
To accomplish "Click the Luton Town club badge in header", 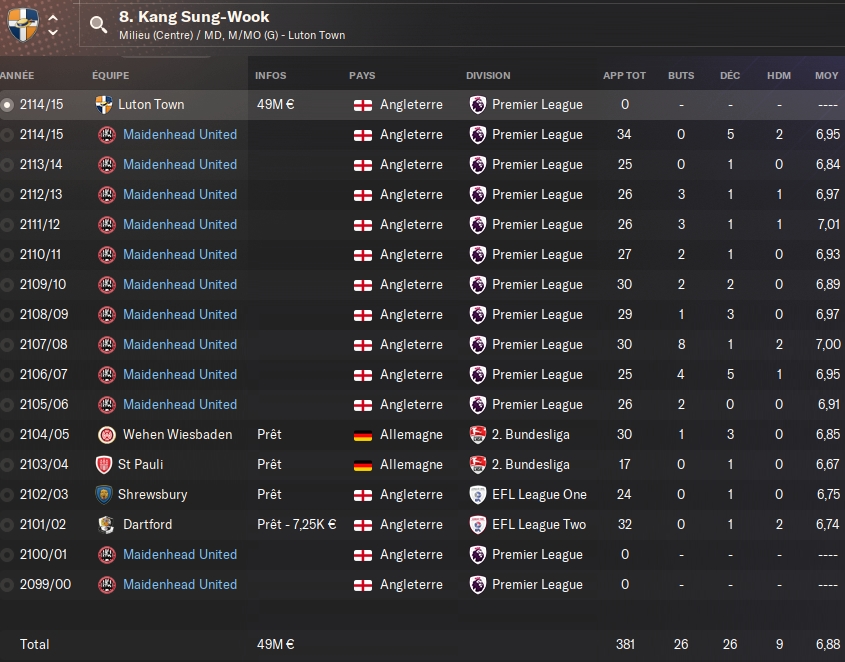I will coord(23,24).
